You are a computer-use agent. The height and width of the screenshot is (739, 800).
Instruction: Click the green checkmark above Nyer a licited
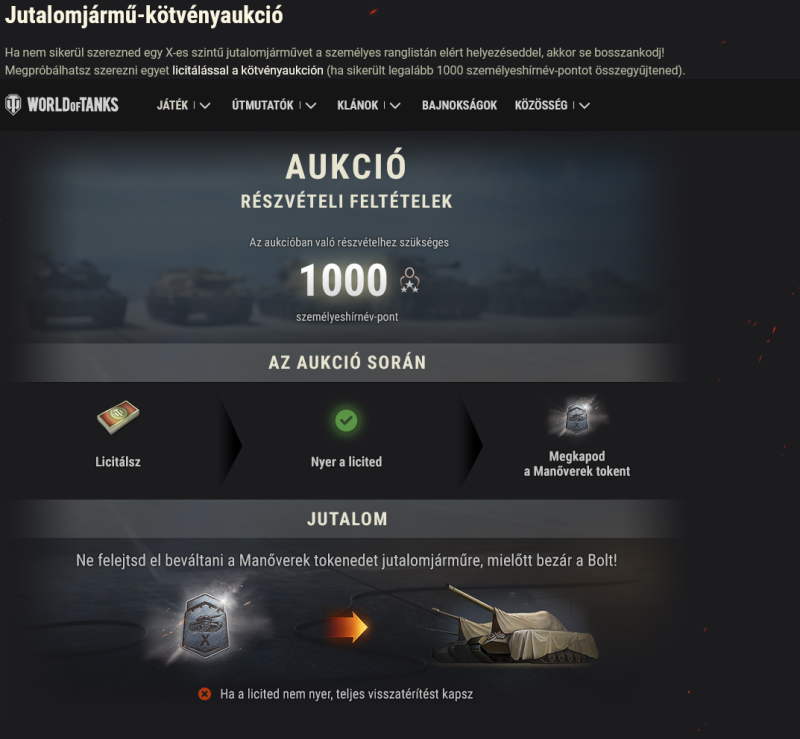(346, 421)
